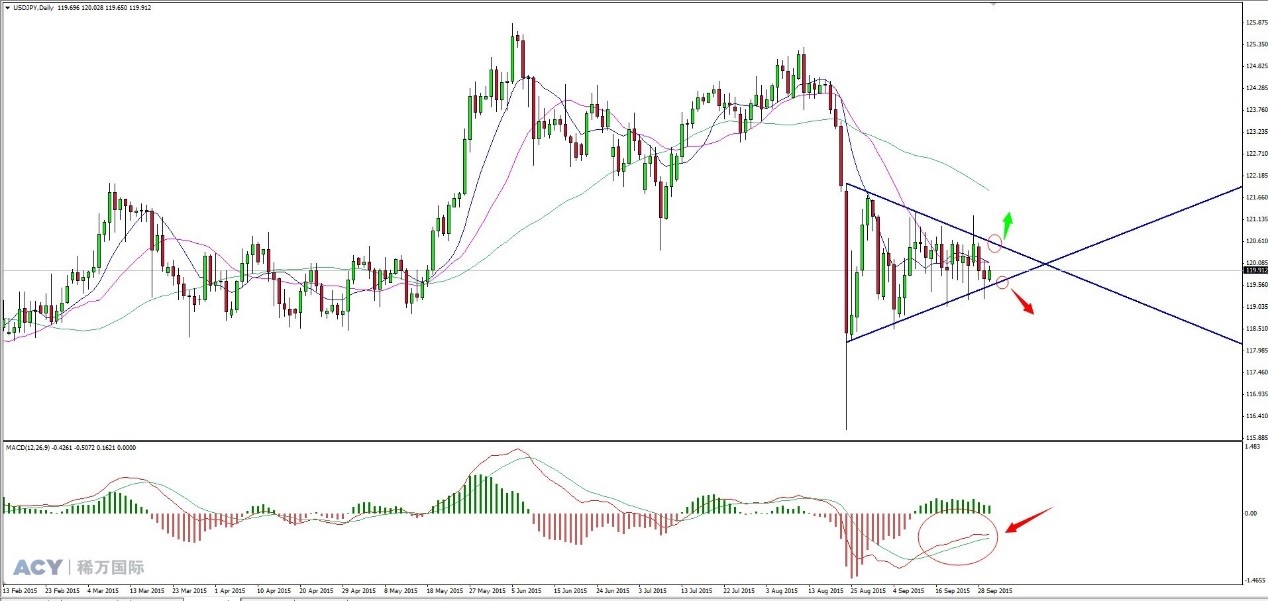Click the 1.483 MACD scale value
Viewport: 1268px width, 601px height.
(x=1252, y=447)
